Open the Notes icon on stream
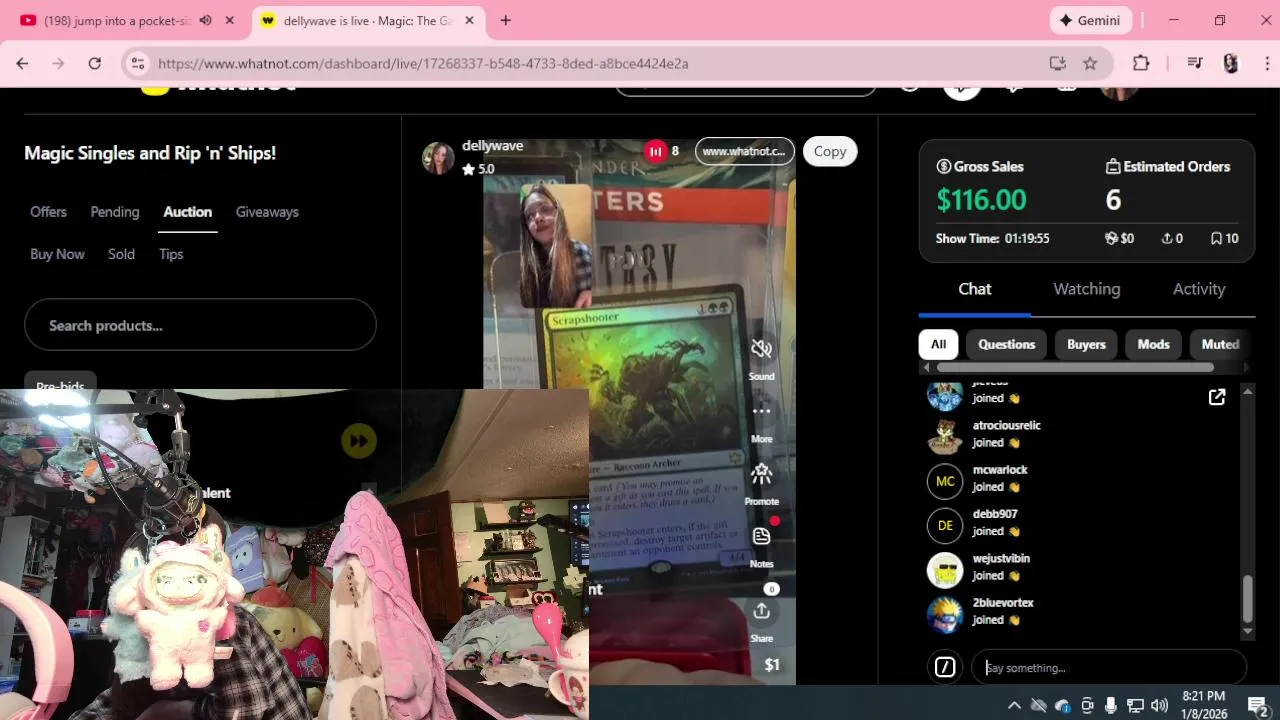 761,536
